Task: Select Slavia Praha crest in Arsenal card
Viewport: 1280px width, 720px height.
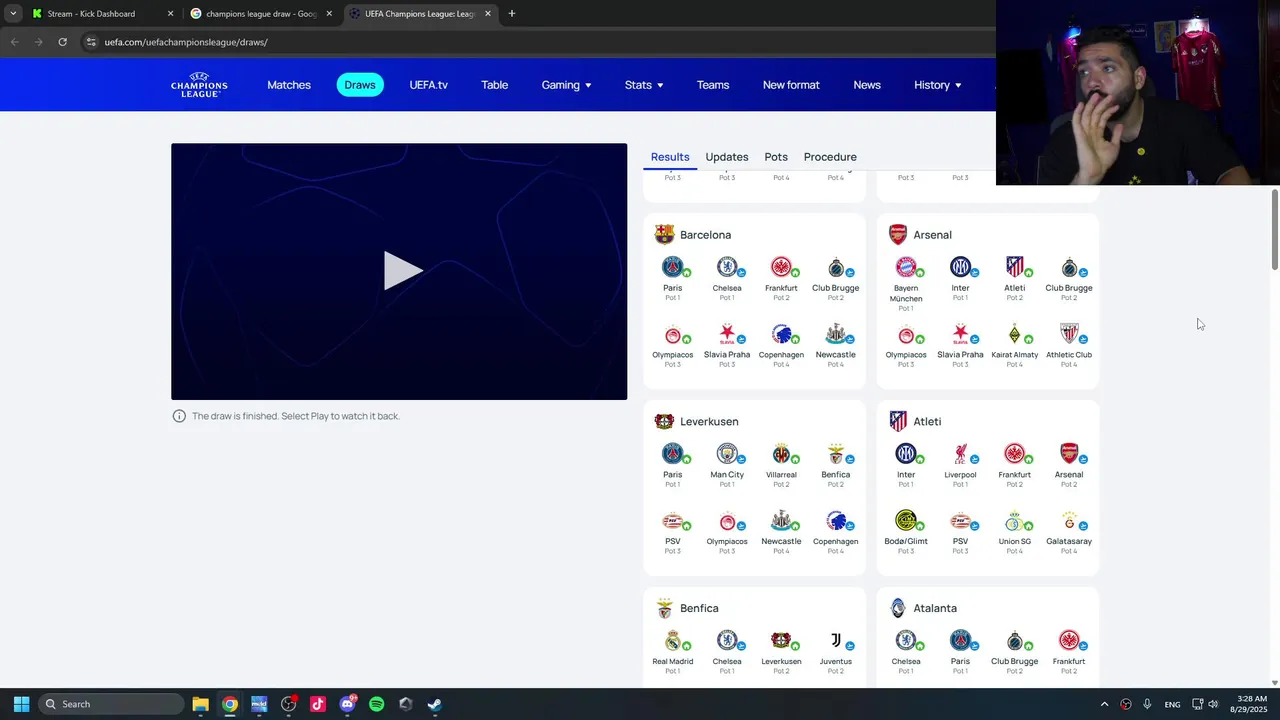Action: (x=960, y=334)
